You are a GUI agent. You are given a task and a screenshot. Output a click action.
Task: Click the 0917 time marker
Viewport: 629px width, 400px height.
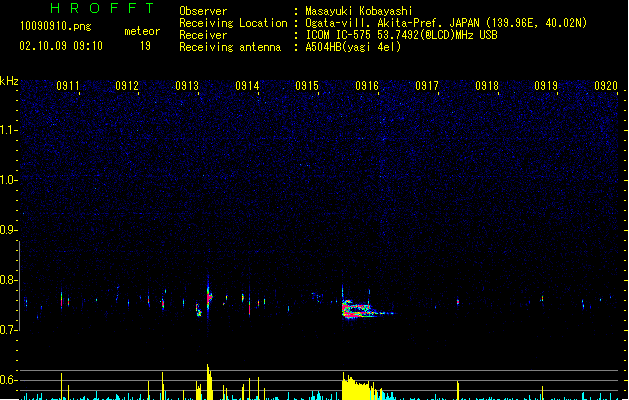[427, 86]
